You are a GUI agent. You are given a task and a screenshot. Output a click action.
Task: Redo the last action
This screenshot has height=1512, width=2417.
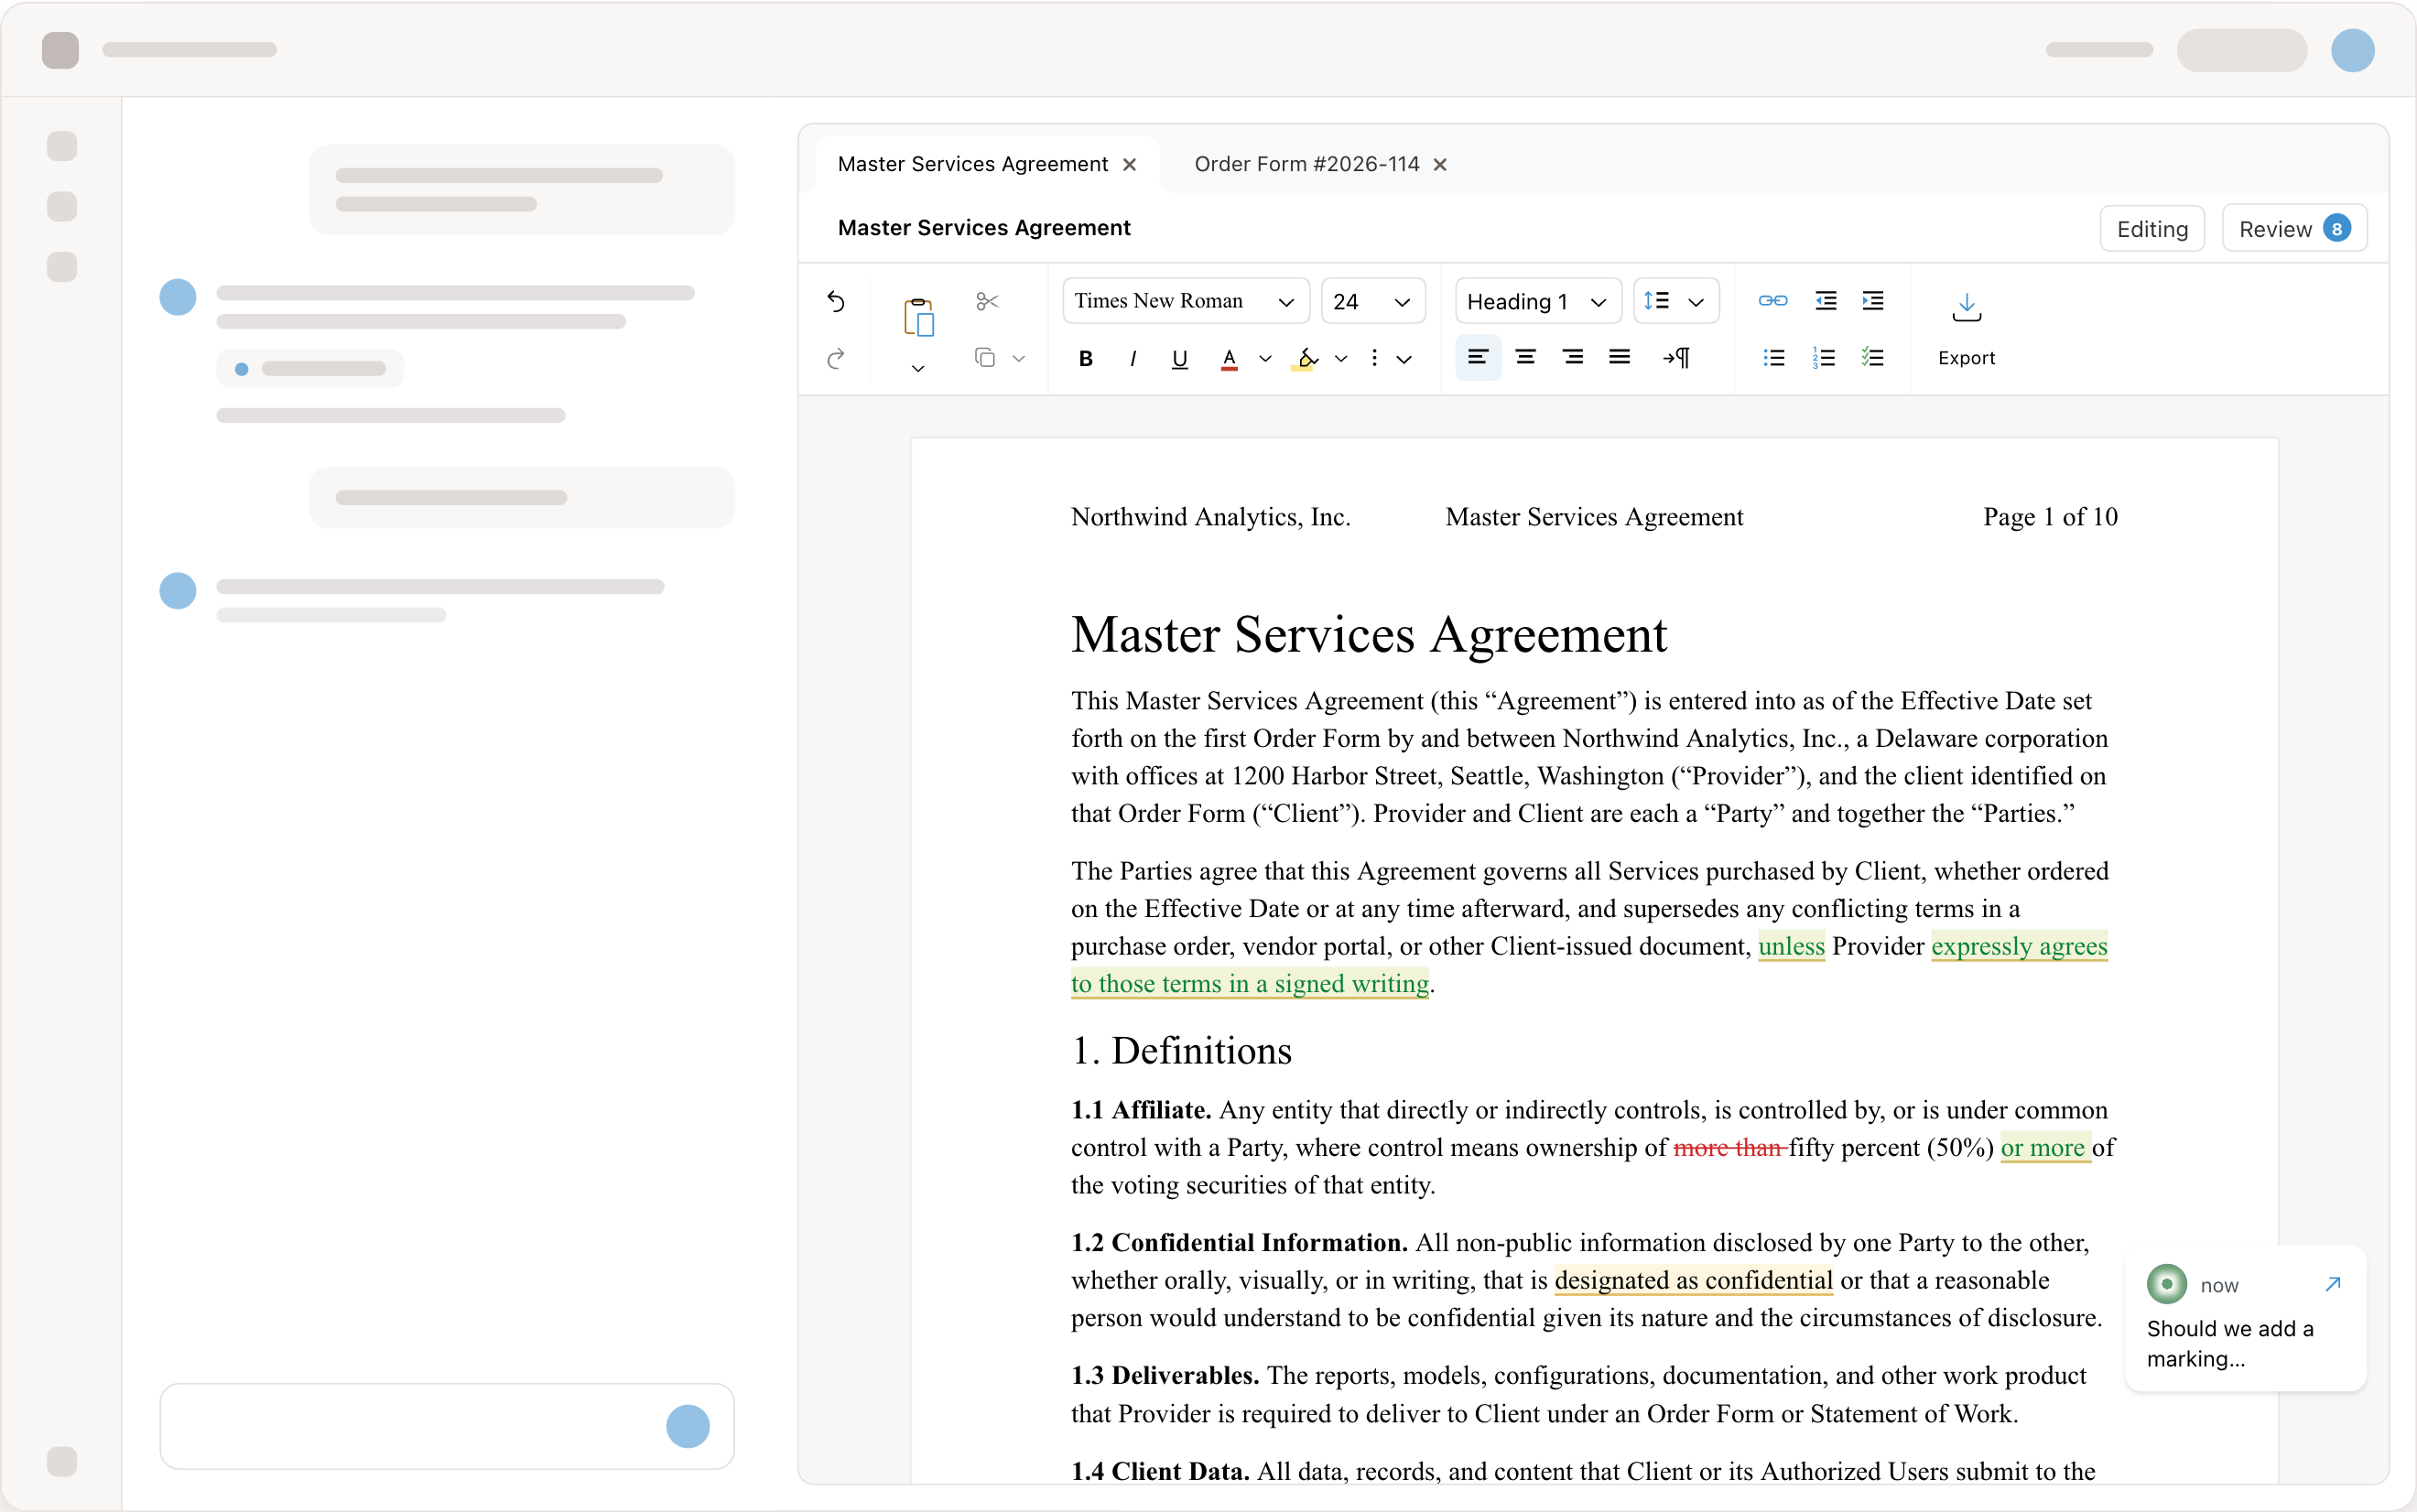click(836, 358)
